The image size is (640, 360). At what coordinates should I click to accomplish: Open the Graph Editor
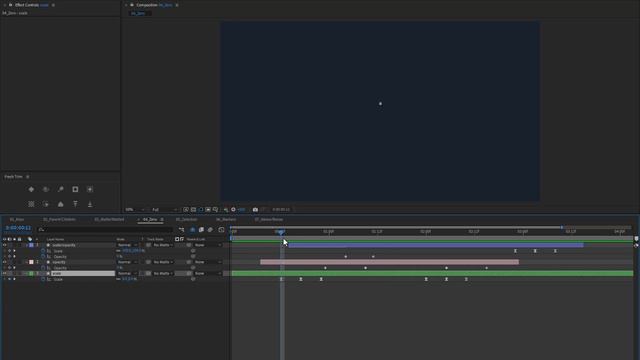point(221,230)
